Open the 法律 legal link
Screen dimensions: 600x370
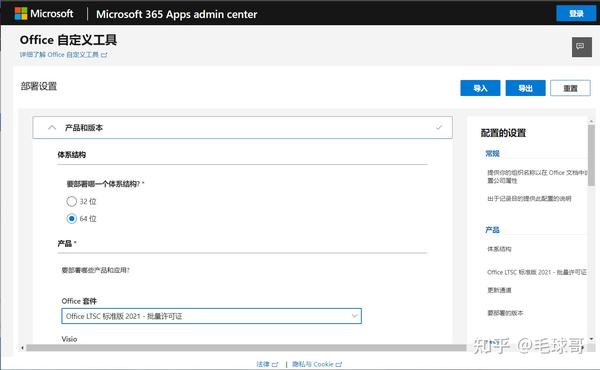267,364
